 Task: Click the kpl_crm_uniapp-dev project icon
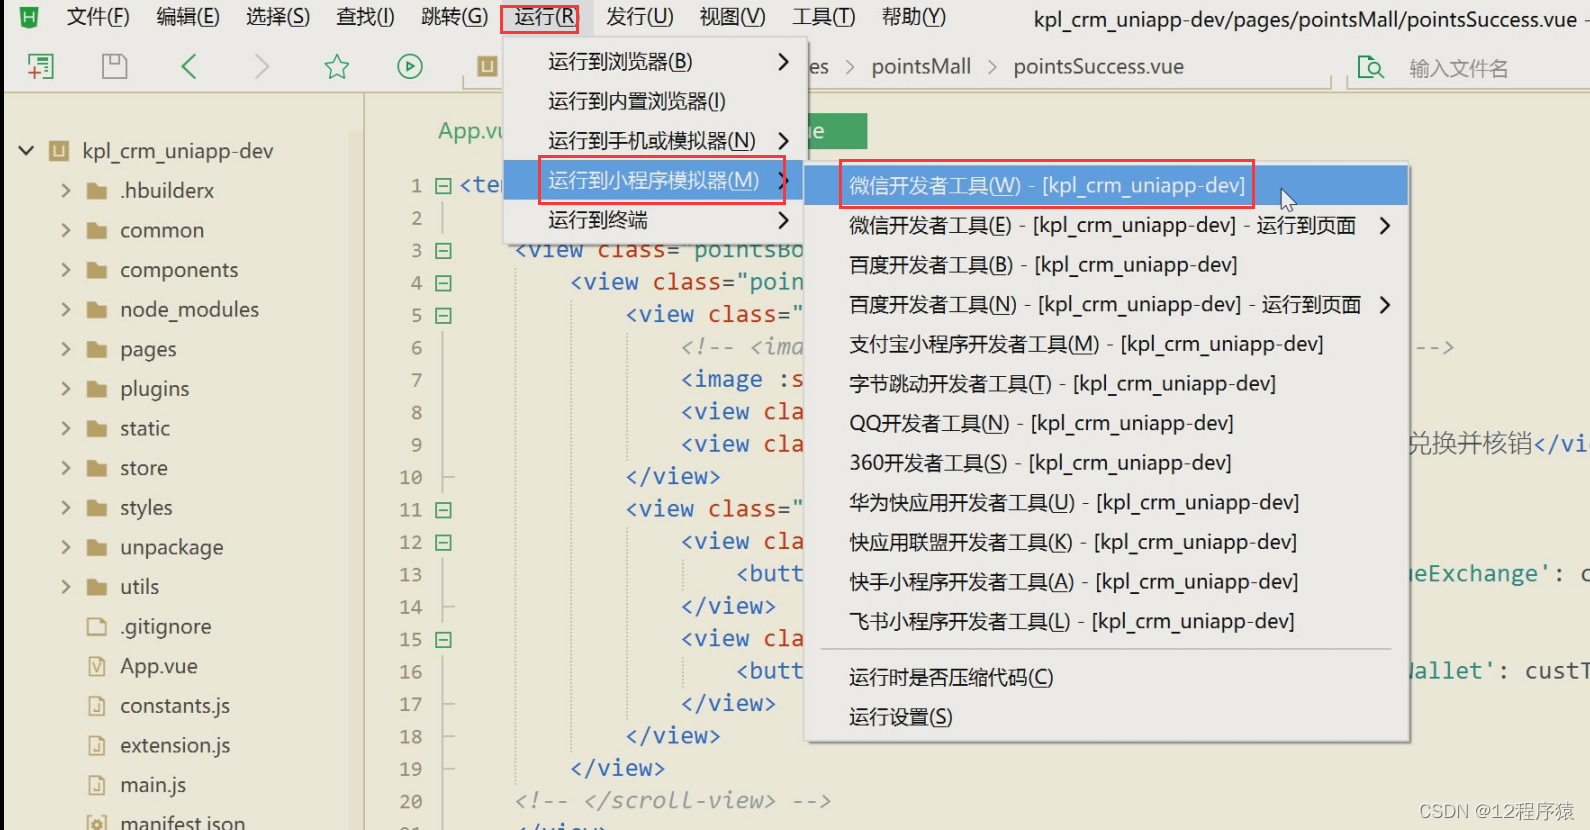coord(59,151)
